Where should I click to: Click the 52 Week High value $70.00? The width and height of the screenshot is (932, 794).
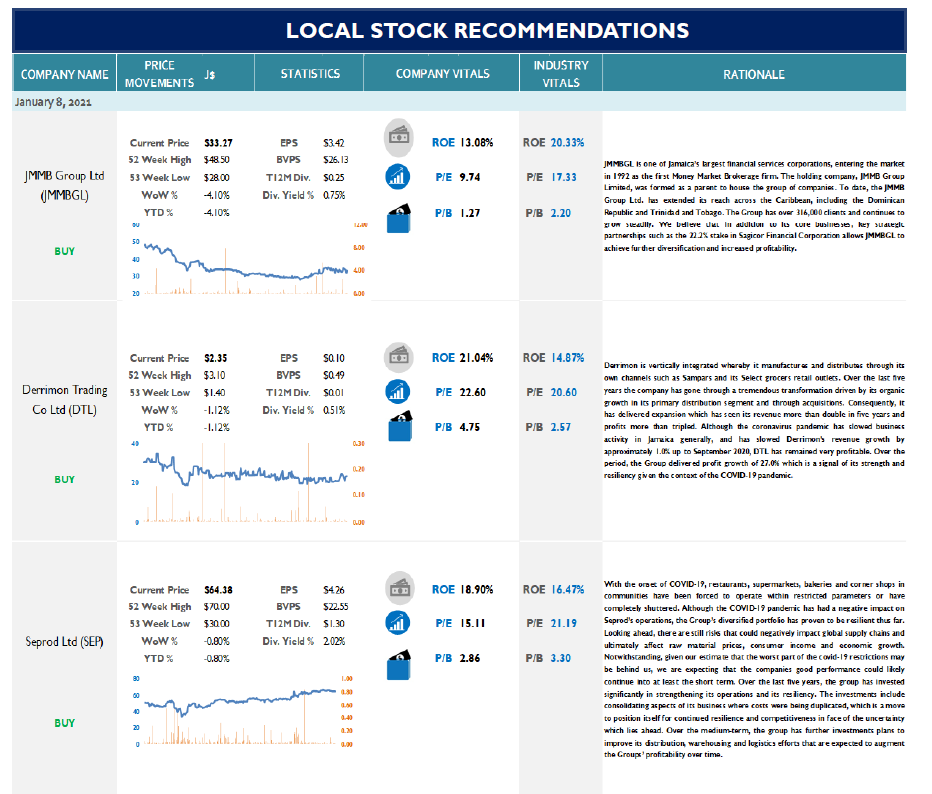pos(216,607)
